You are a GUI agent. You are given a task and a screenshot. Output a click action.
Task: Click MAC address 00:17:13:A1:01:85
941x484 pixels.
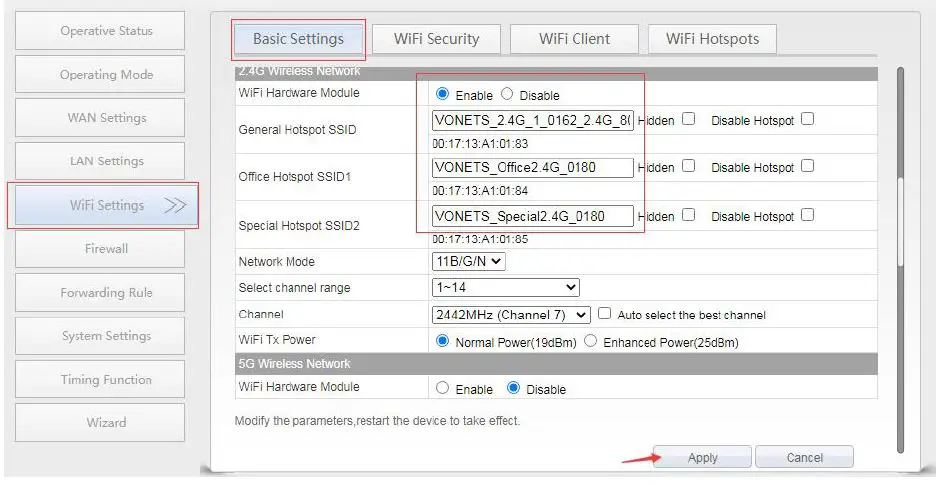click(480, 239)
